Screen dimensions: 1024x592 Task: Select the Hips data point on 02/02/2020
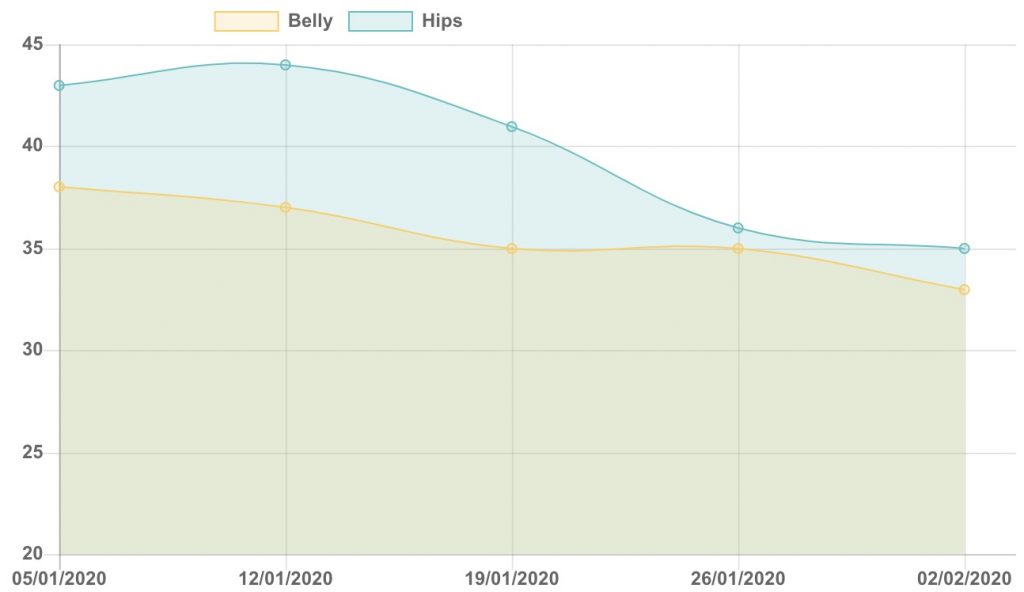point(965,248)
